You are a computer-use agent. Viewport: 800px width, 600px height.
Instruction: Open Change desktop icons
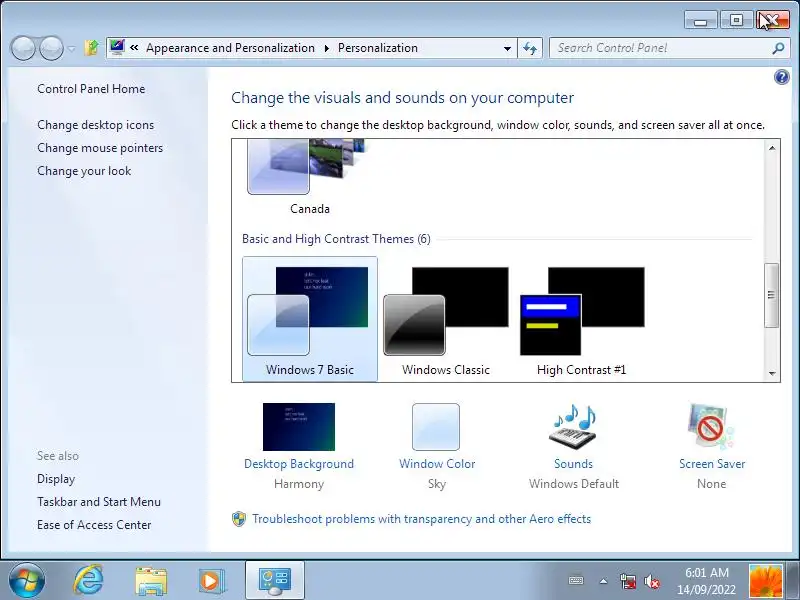pos(95,125)
